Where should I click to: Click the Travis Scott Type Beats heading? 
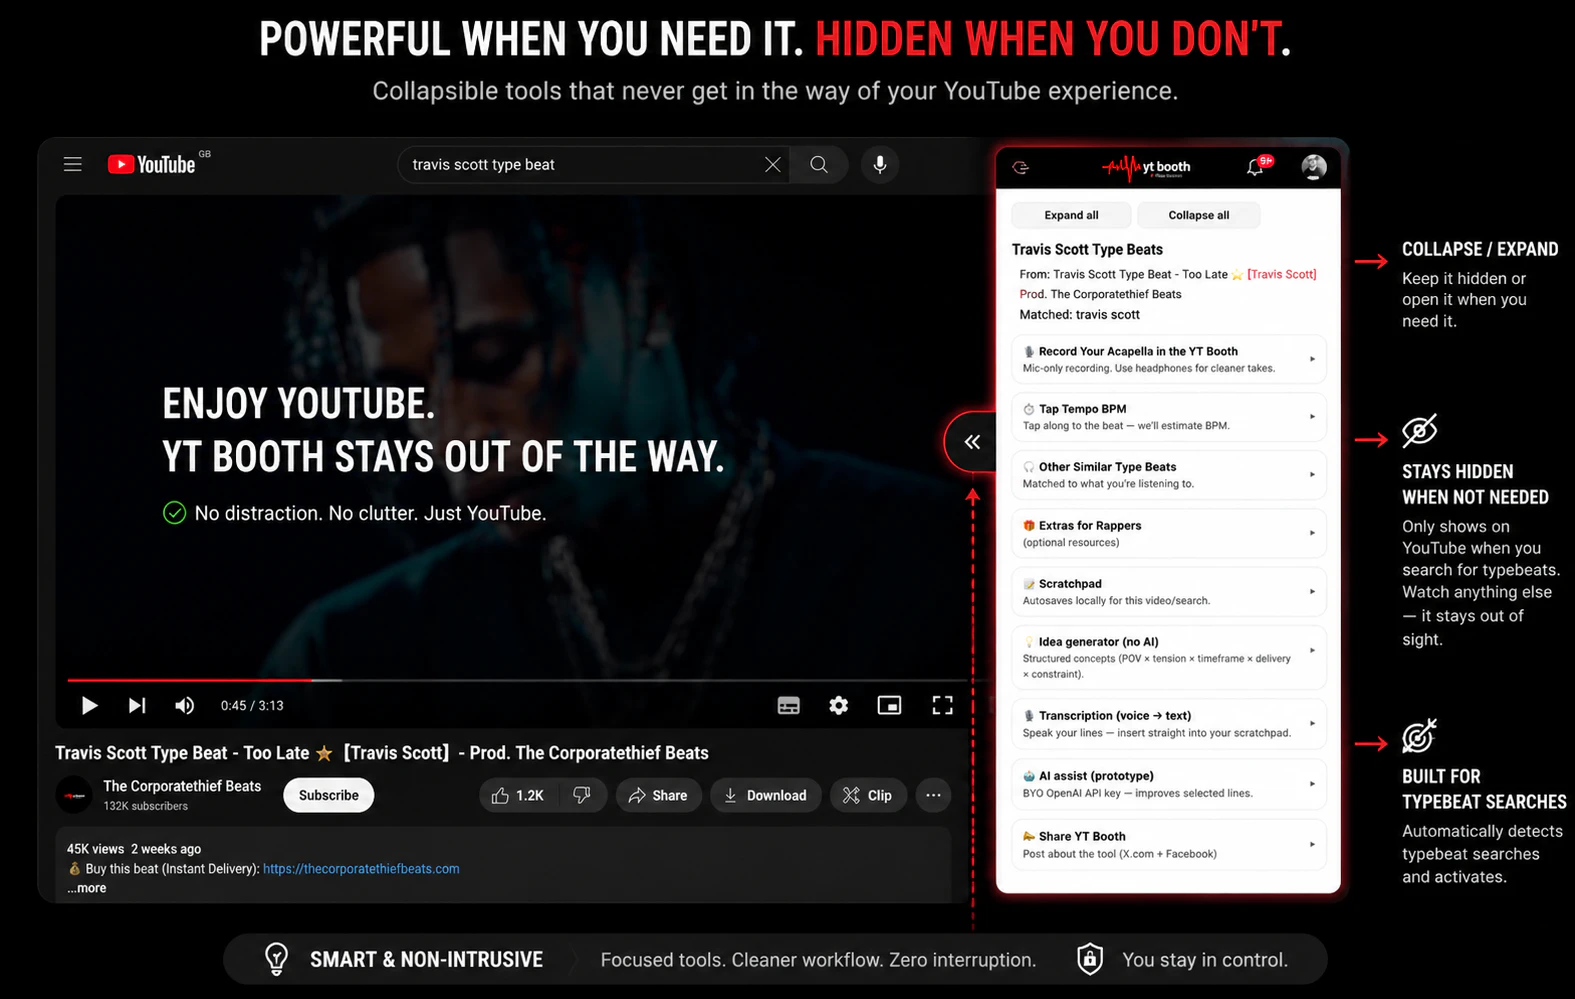point(1087,249)
